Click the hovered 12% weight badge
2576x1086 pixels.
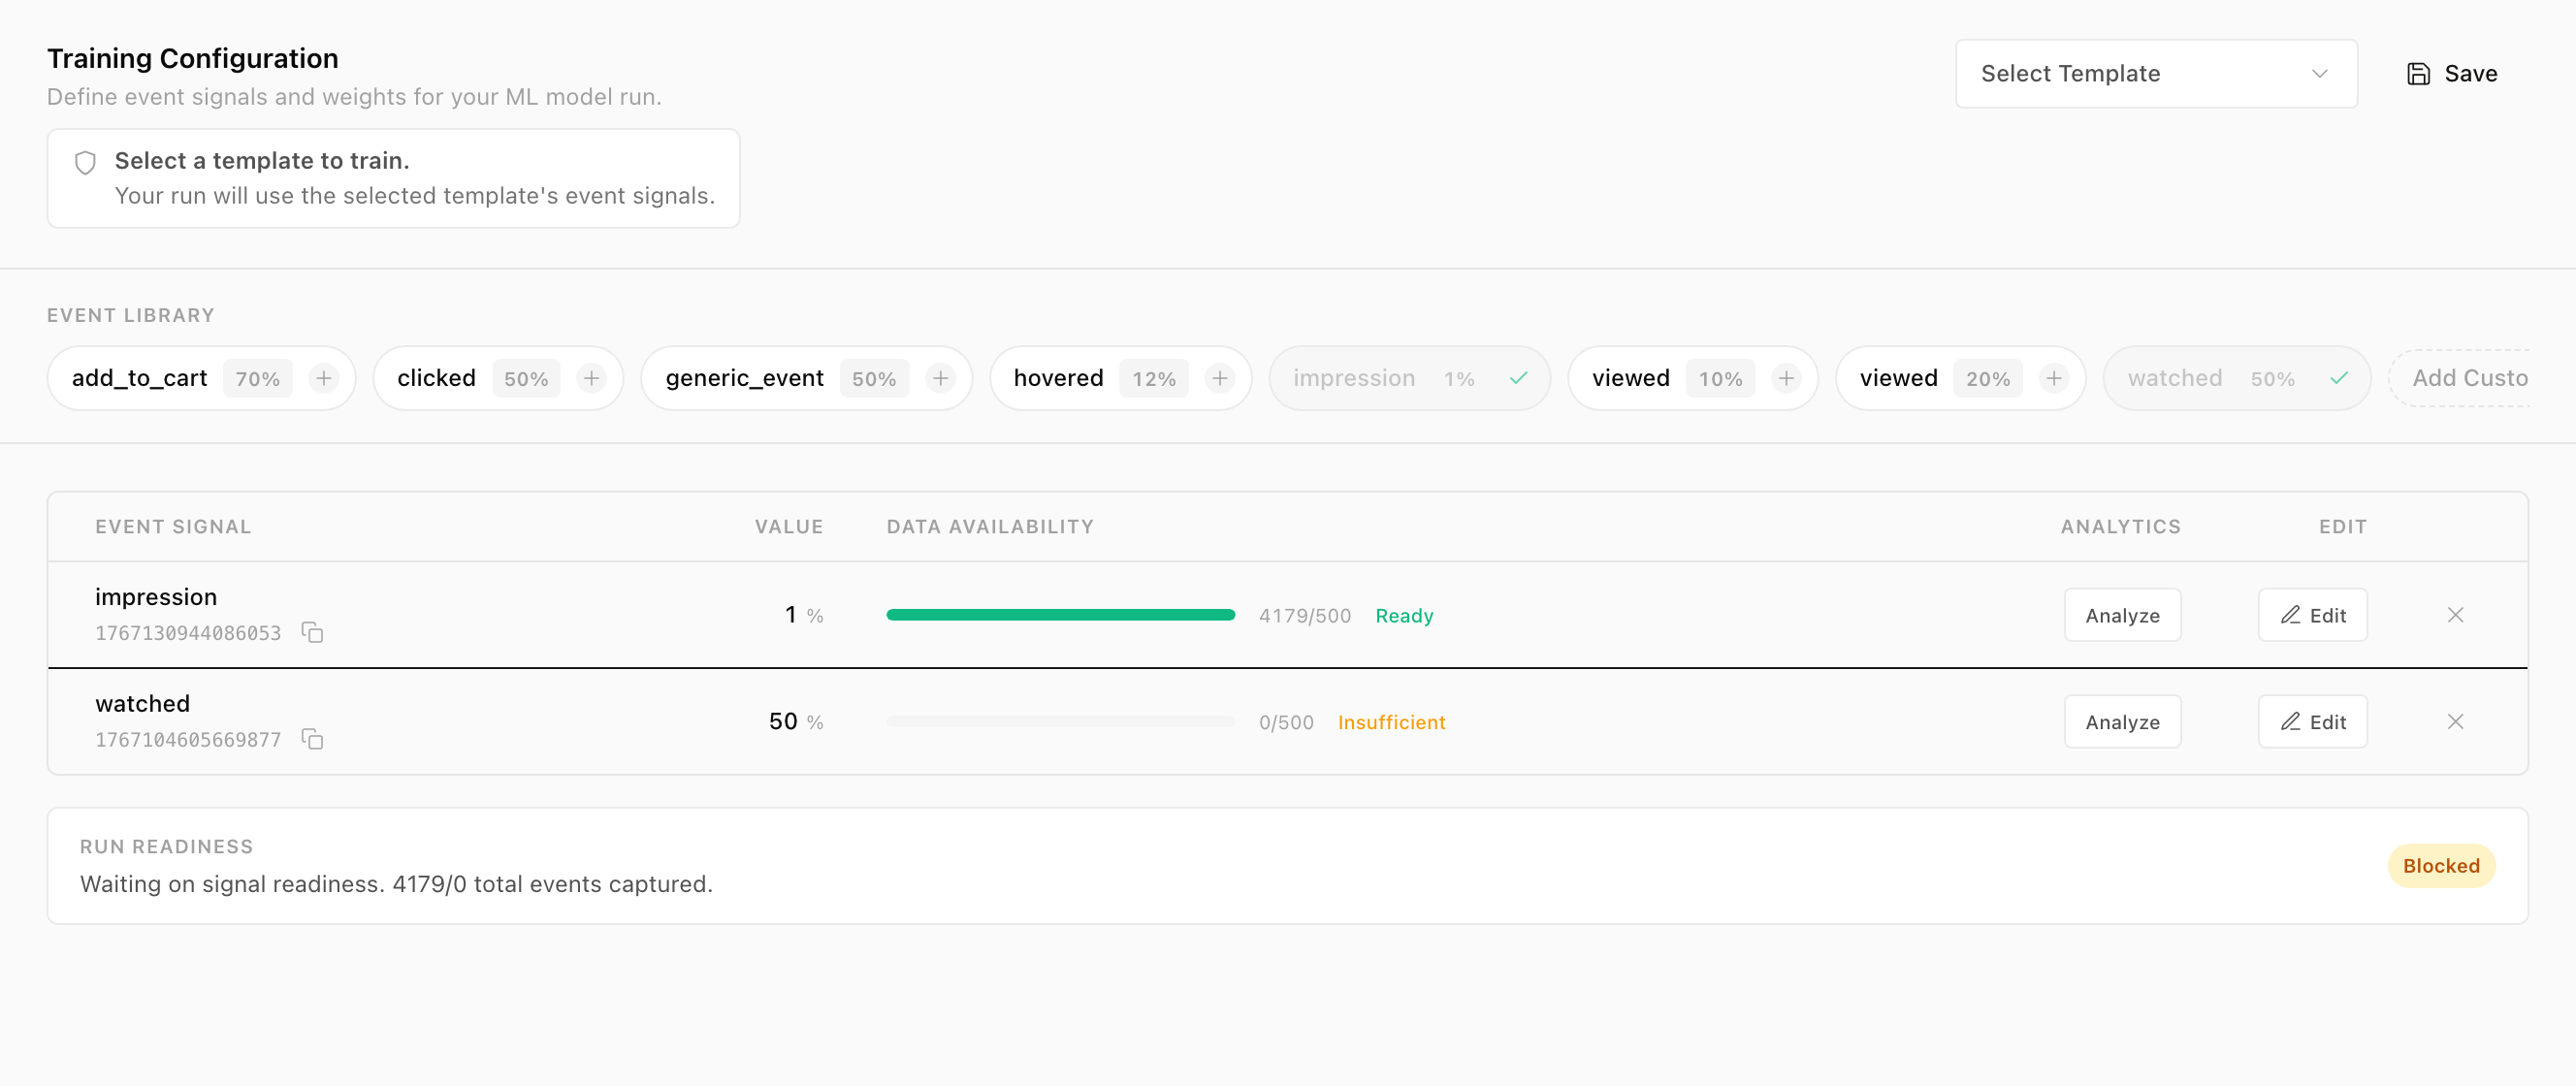click(1154, 379)
